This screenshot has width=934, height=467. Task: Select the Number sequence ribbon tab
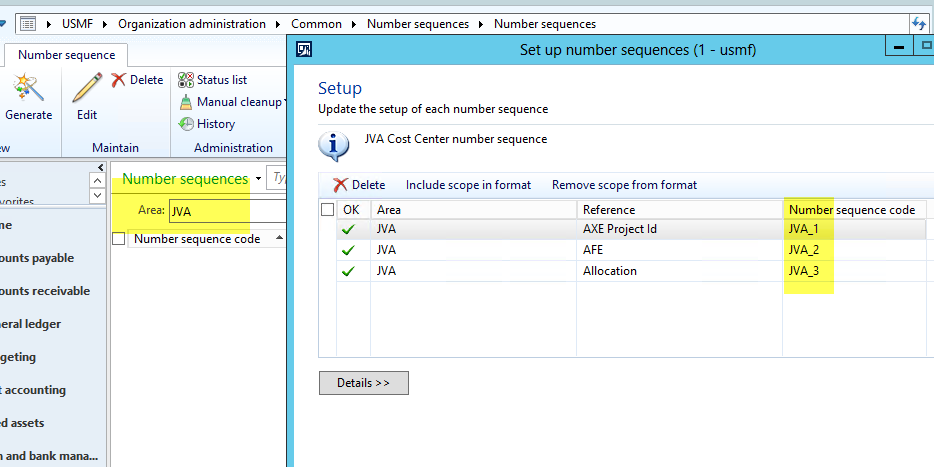(66, 55)
